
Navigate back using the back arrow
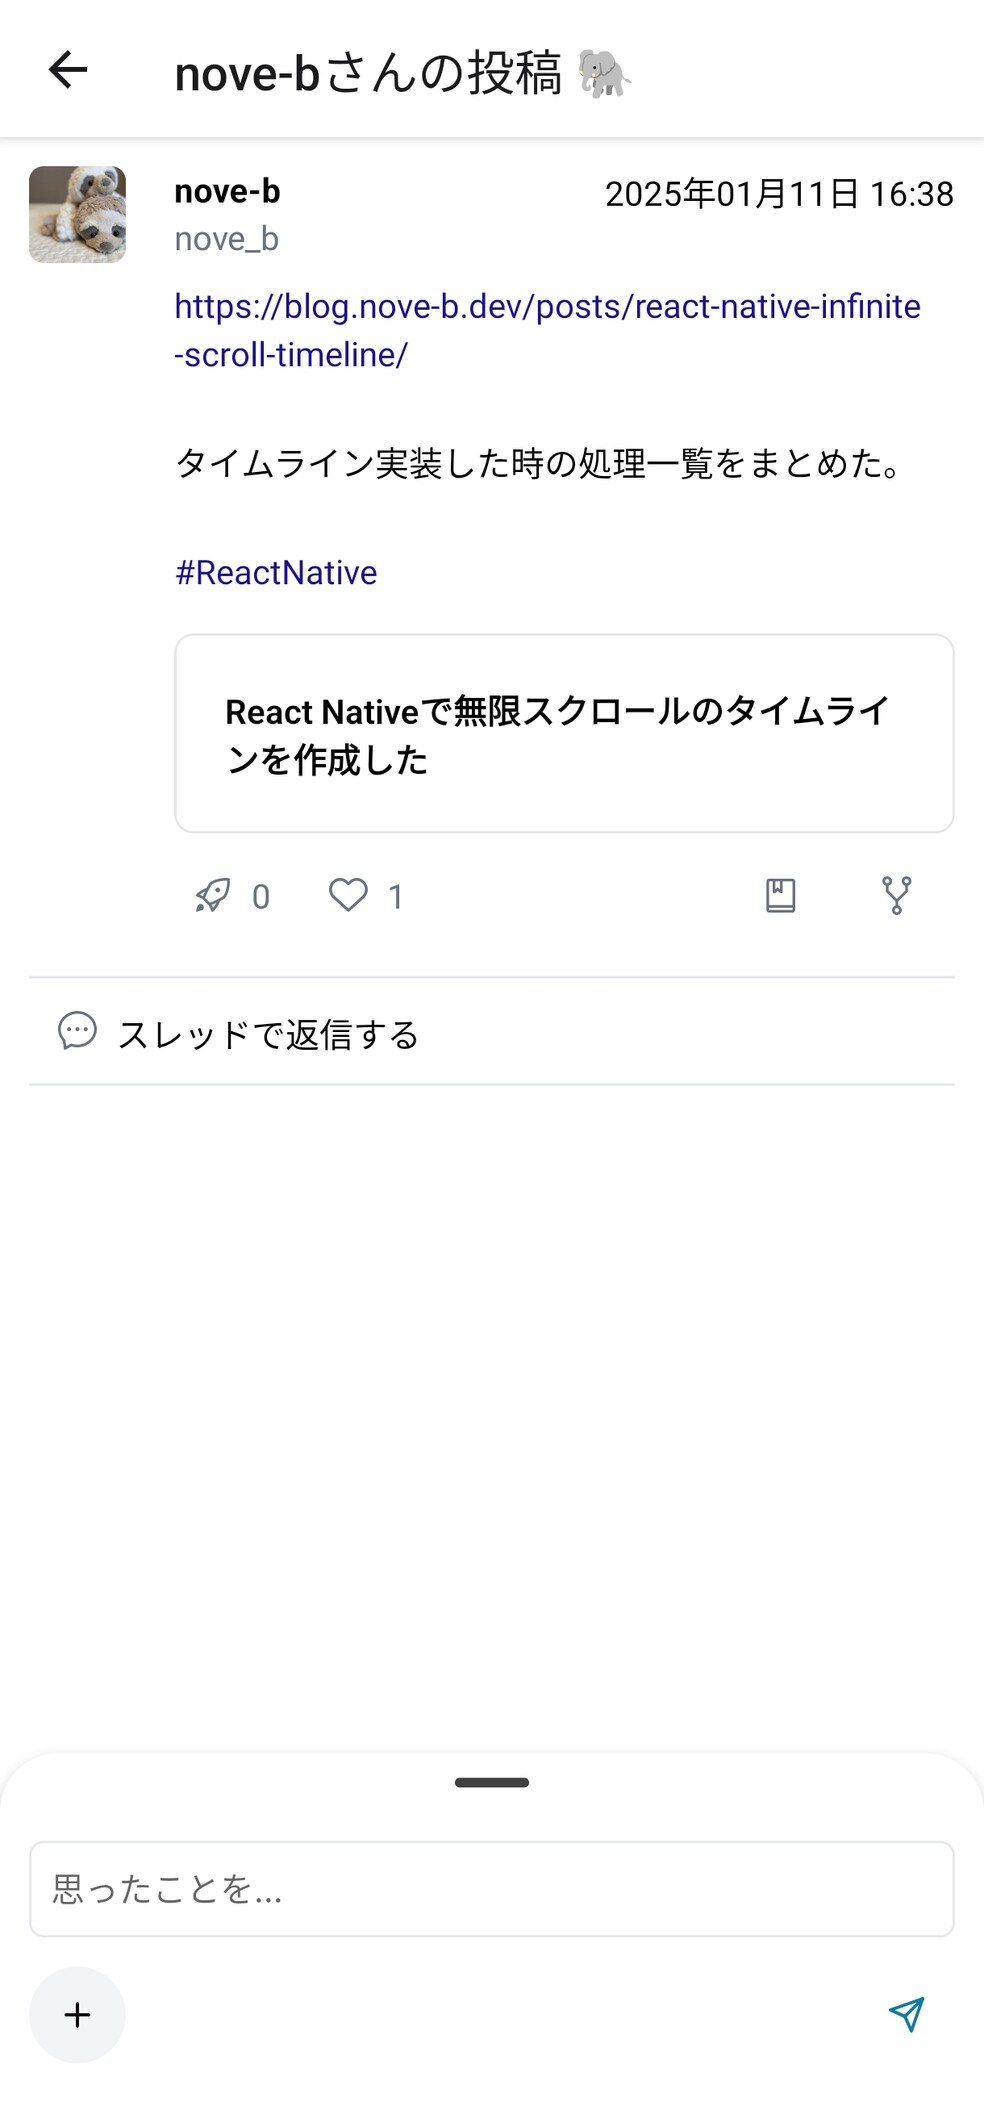[68, 70]
